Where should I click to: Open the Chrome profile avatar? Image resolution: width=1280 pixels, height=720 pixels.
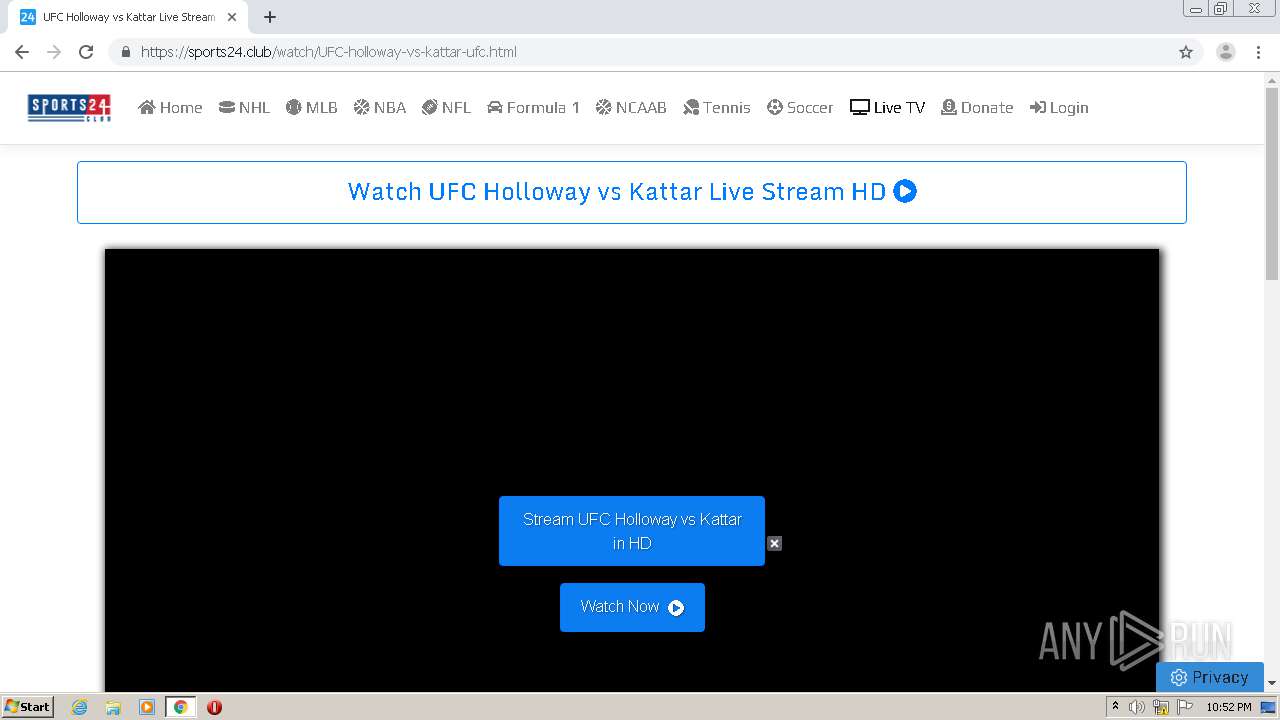click(1226, 52)
